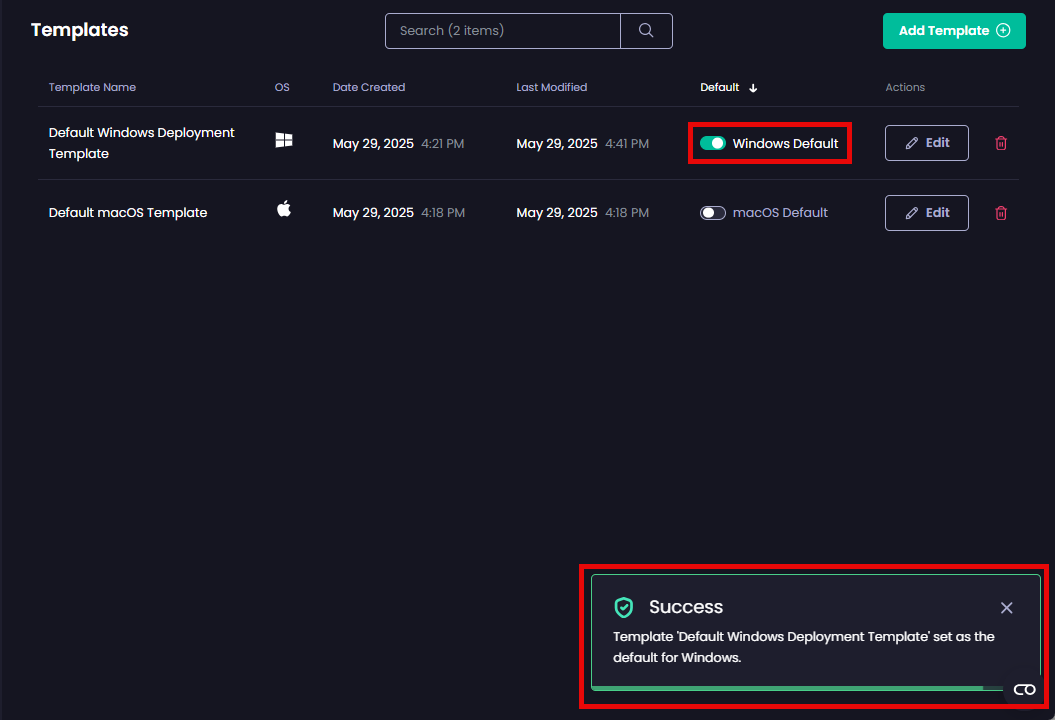Click the link icon below the notification
Screen dimensions: 1055x720
click(1024, 690)
